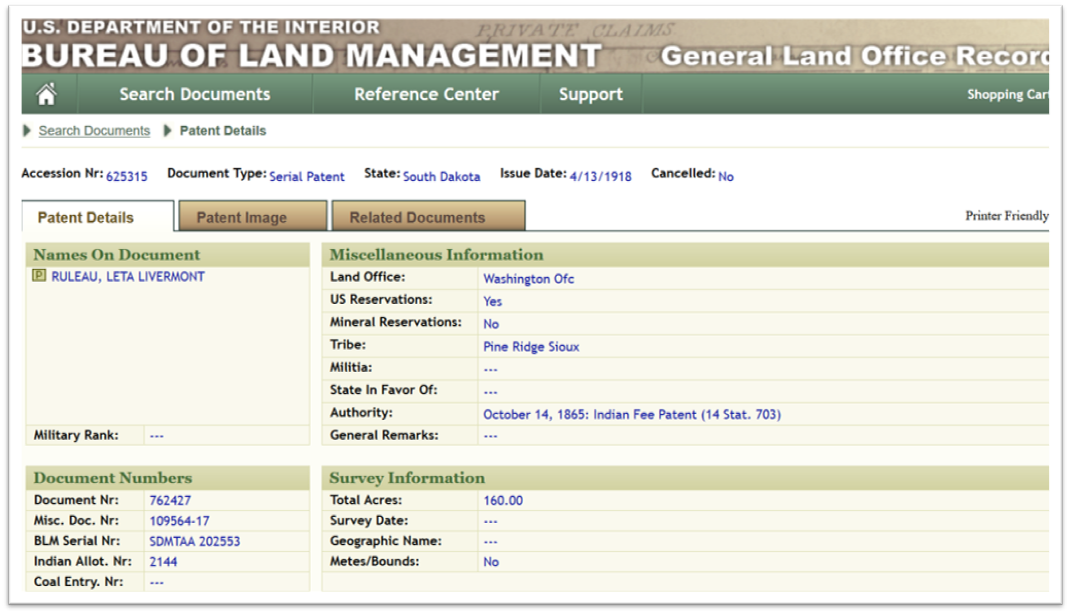Open the Support menu
The width and height of the screenshot is (1070, 614).
click(591, 94)
